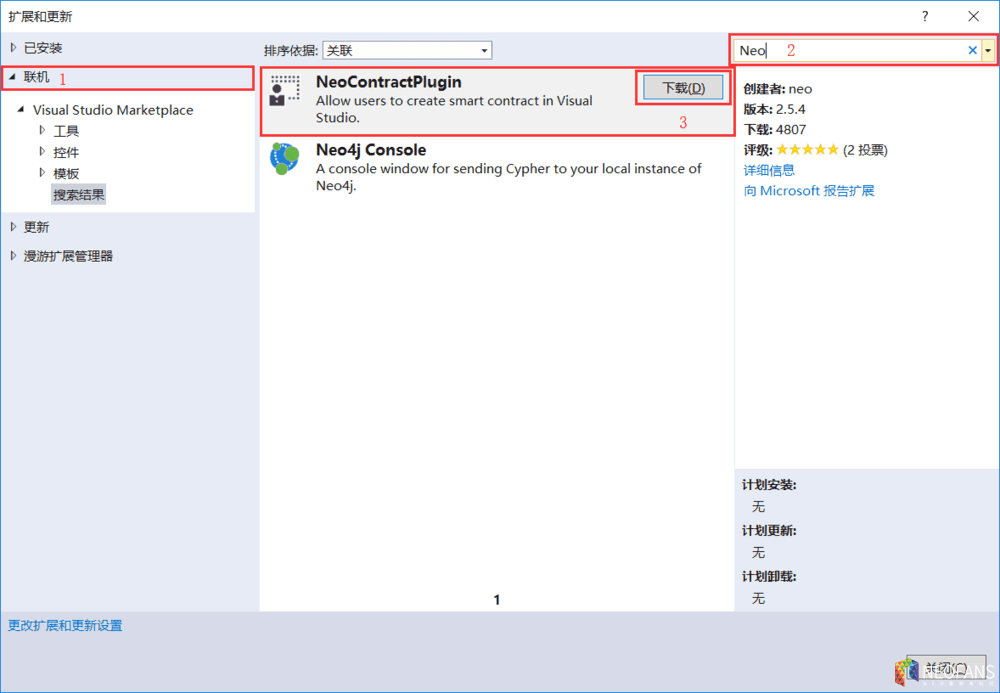Viewport: 1000px width, 693px height.
Task: Close the Extensions and Updates dialog
Action: (x=973, y=17)
